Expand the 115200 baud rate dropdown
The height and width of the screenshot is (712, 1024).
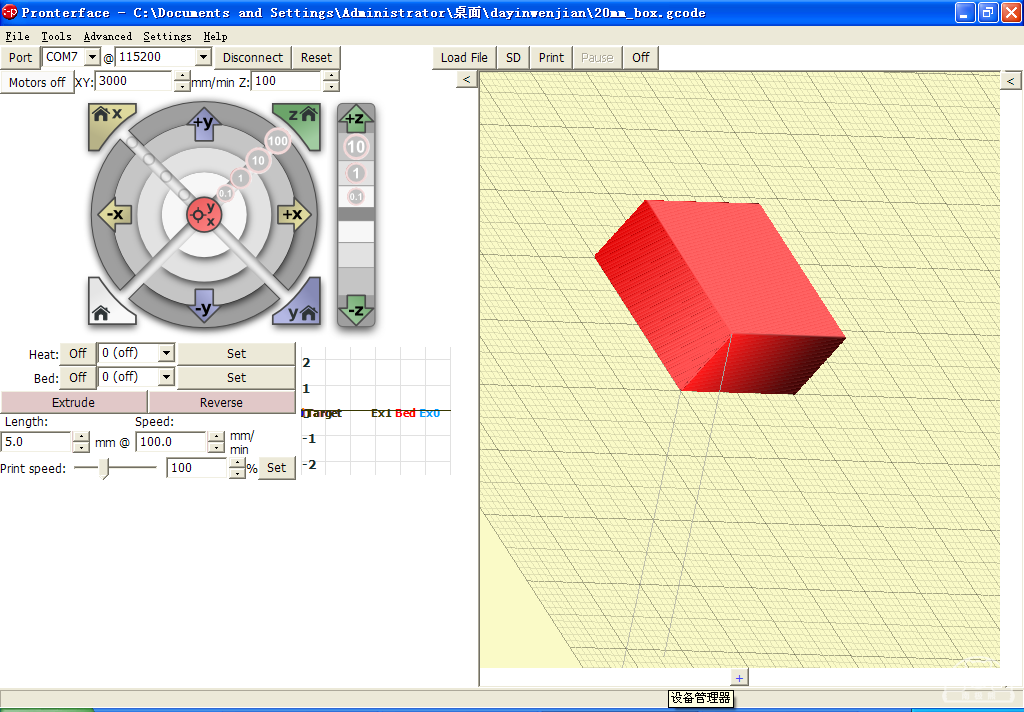203,58
